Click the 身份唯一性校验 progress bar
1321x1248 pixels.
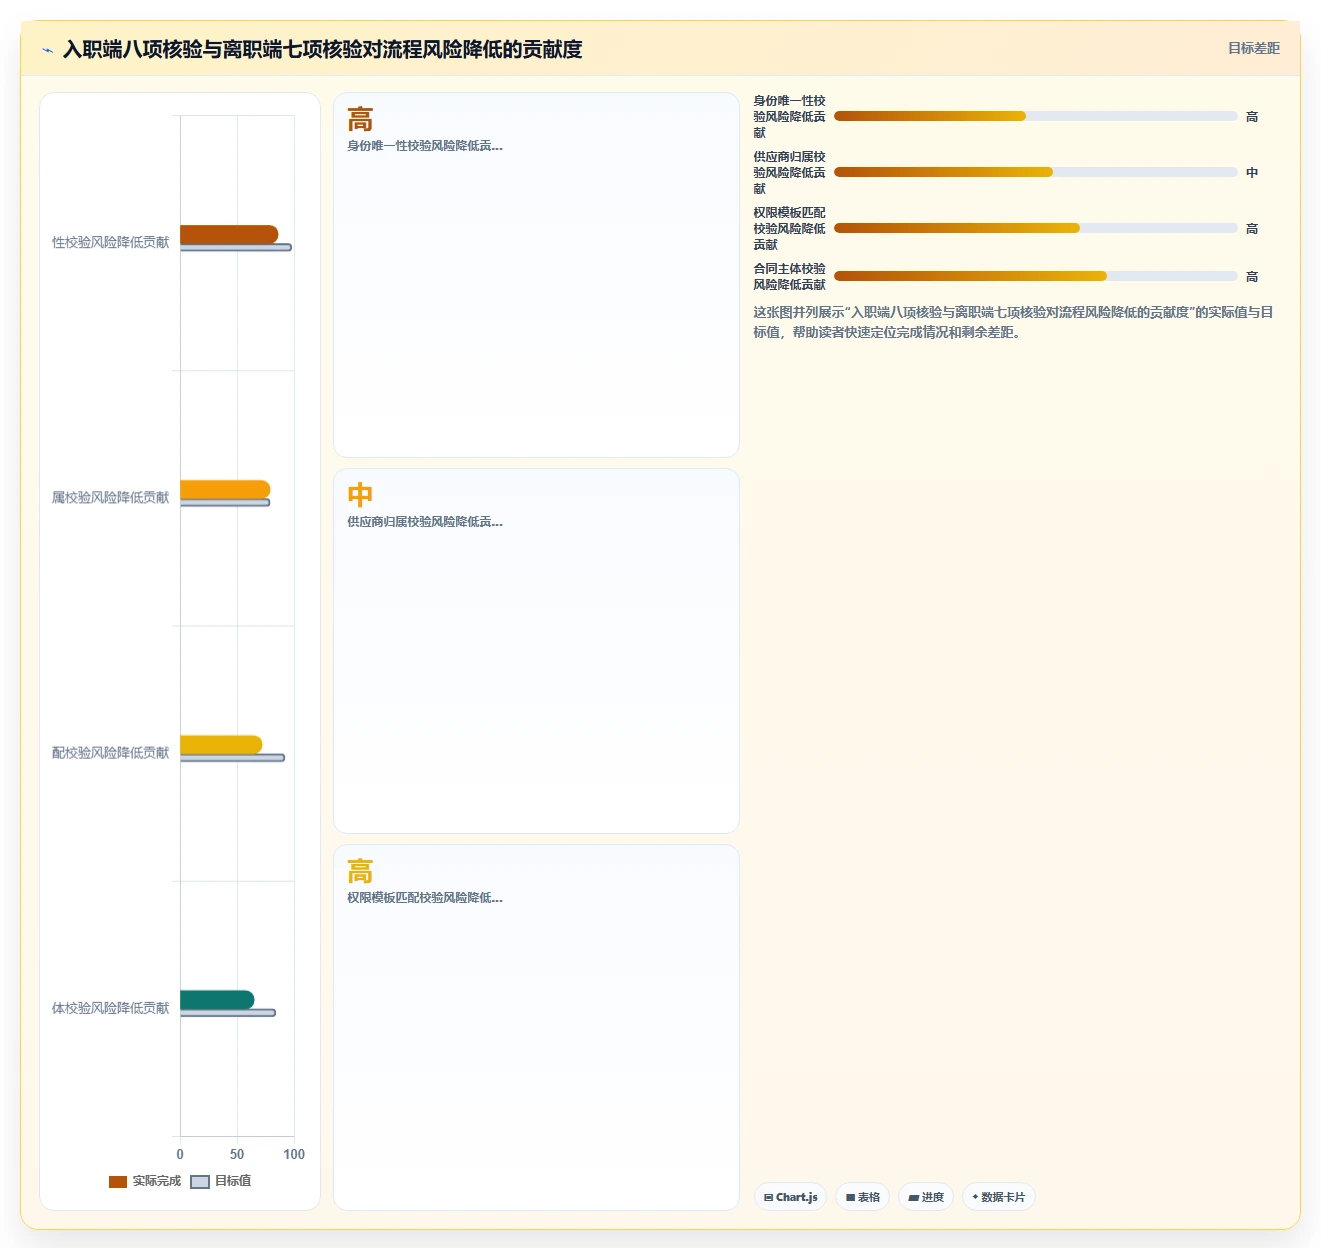pos(1035,116)
